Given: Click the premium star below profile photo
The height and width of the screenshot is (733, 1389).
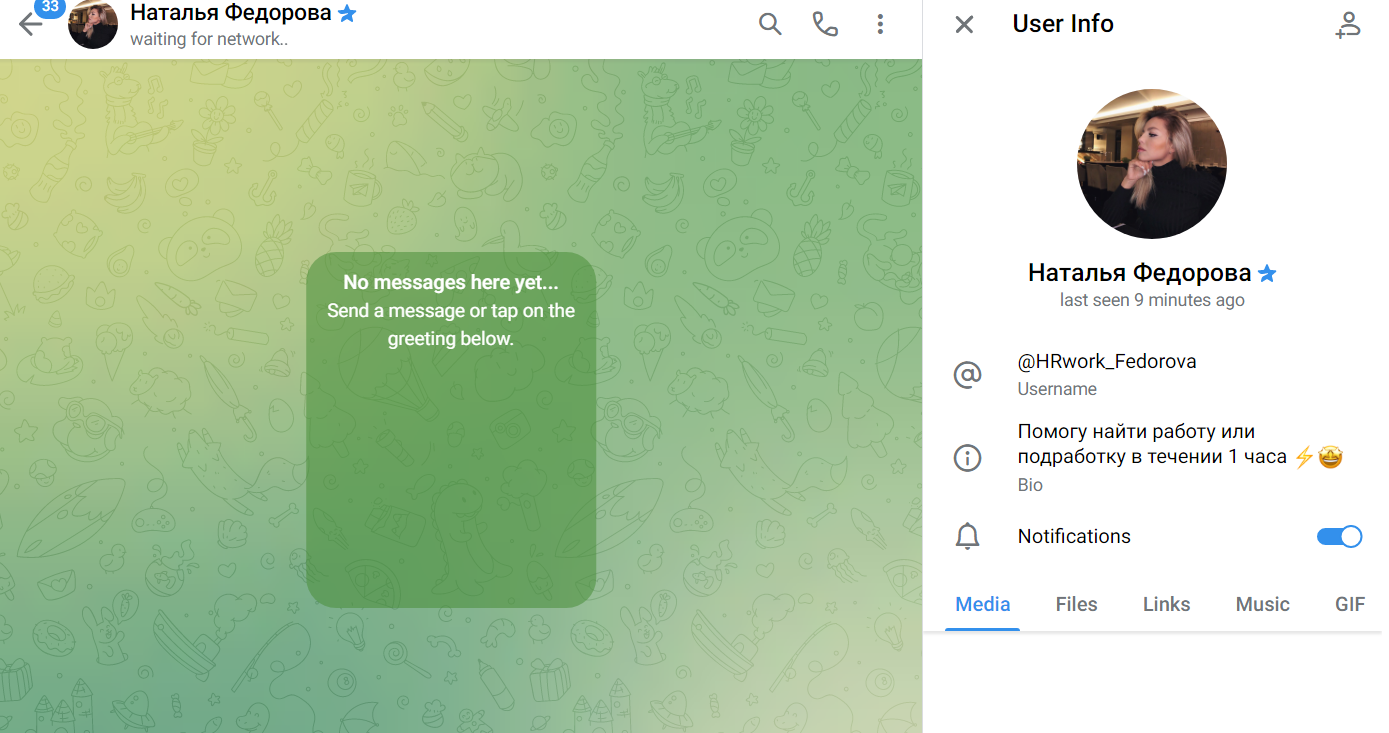Looking at the screenshot, I should pyautogui.click(x=1267, y=273).
